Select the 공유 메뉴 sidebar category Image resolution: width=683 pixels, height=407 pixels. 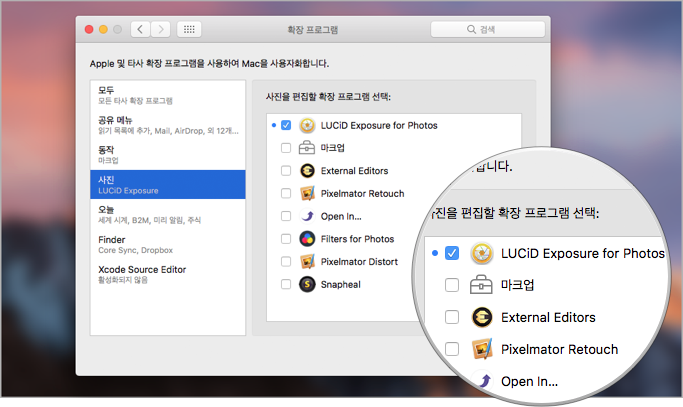click(x=168, y=125)
